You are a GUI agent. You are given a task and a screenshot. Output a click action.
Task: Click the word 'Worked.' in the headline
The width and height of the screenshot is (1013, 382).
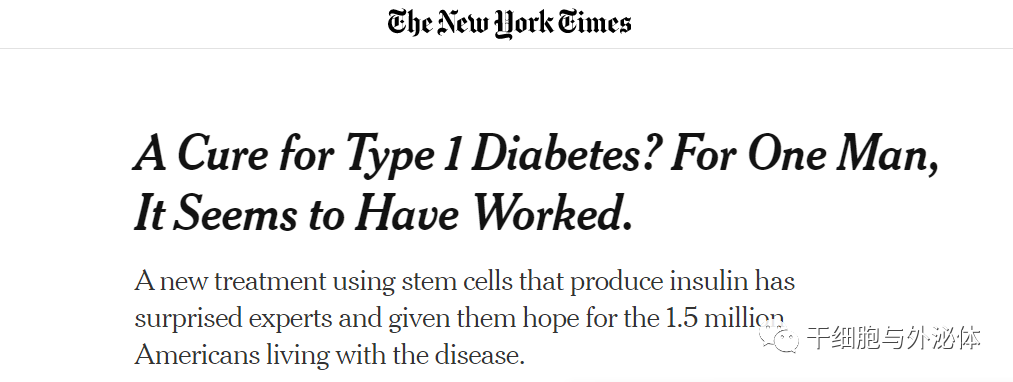551,213
